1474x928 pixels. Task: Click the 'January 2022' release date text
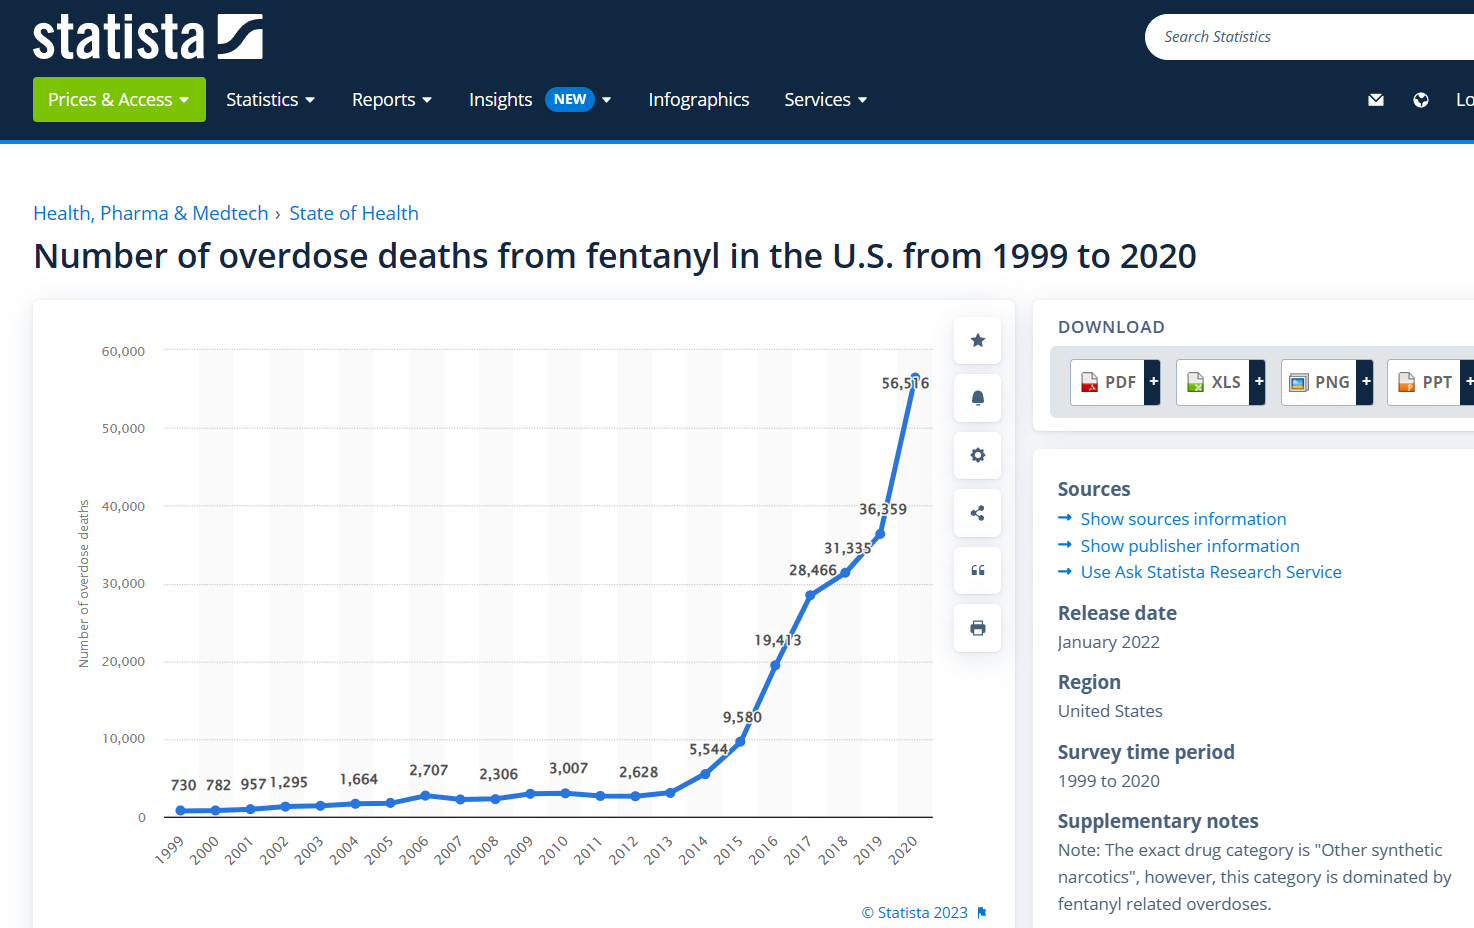click(x=1109, y=642)
